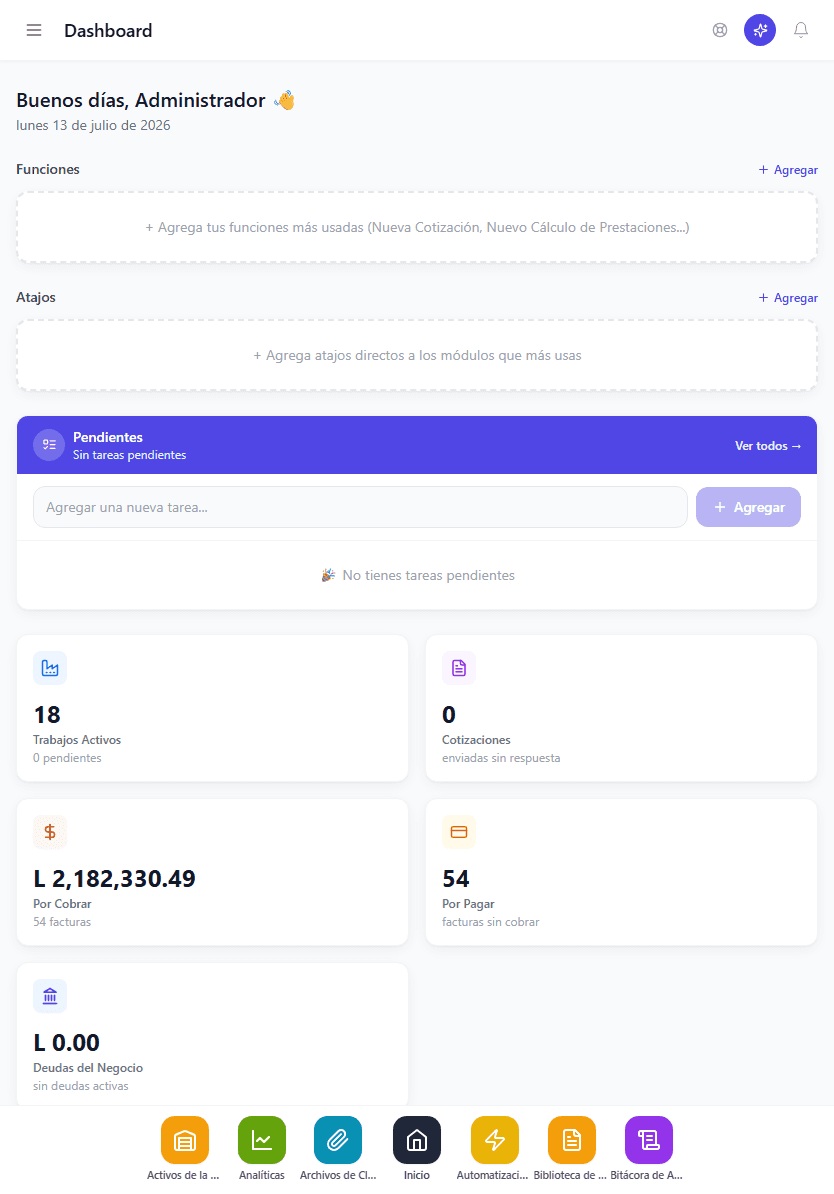The height and width of the screenshot is (1194, 834).
Task: Click the facturas sin cobrar text
Action: pos(490,921)
